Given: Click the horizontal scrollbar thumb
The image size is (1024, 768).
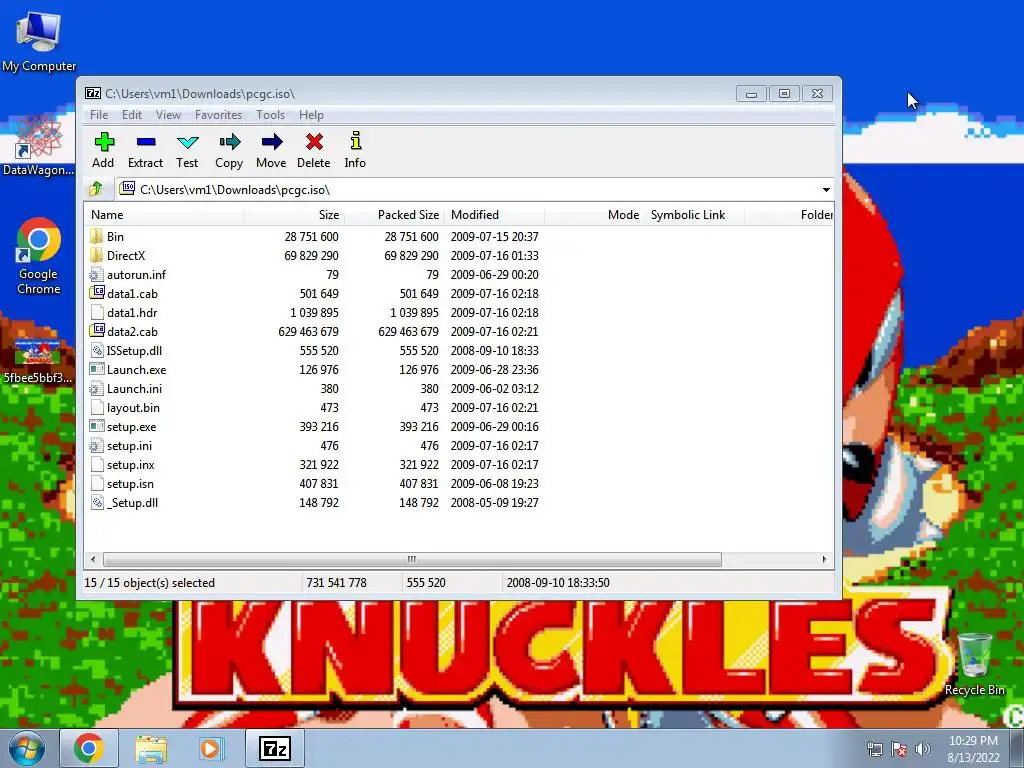Looking at the screenshot, I should [x=412, y=560].
